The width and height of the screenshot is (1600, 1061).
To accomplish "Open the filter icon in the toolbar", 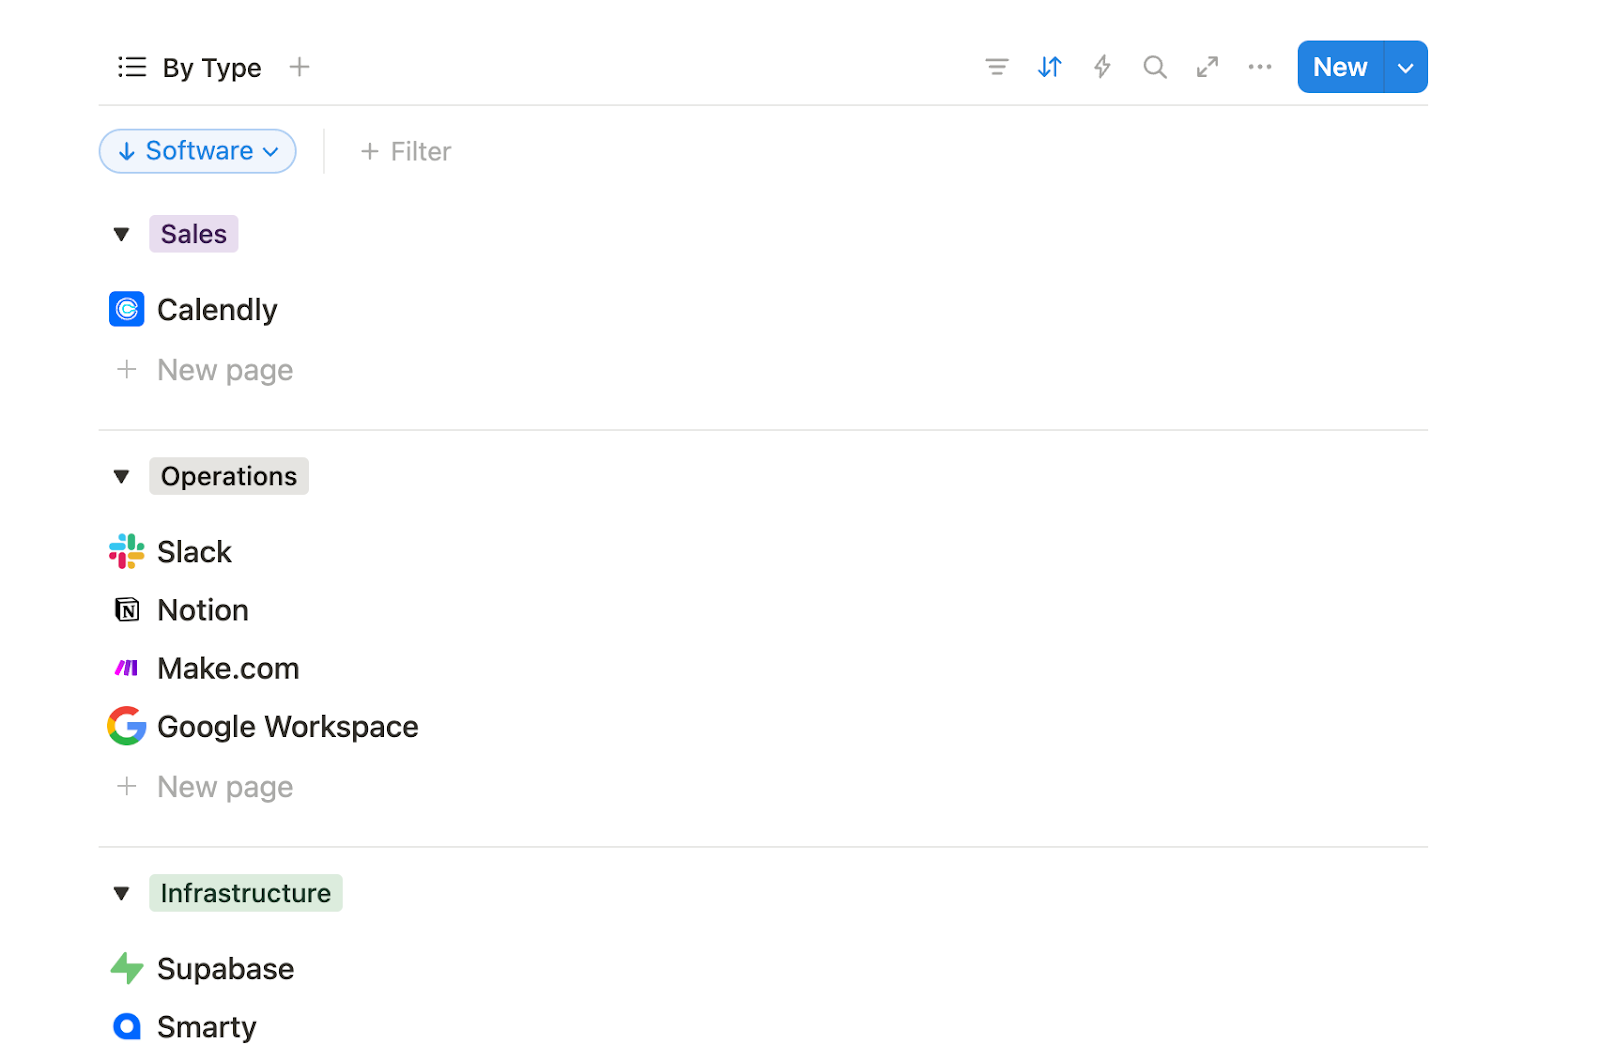I will (x=996, y=67).
